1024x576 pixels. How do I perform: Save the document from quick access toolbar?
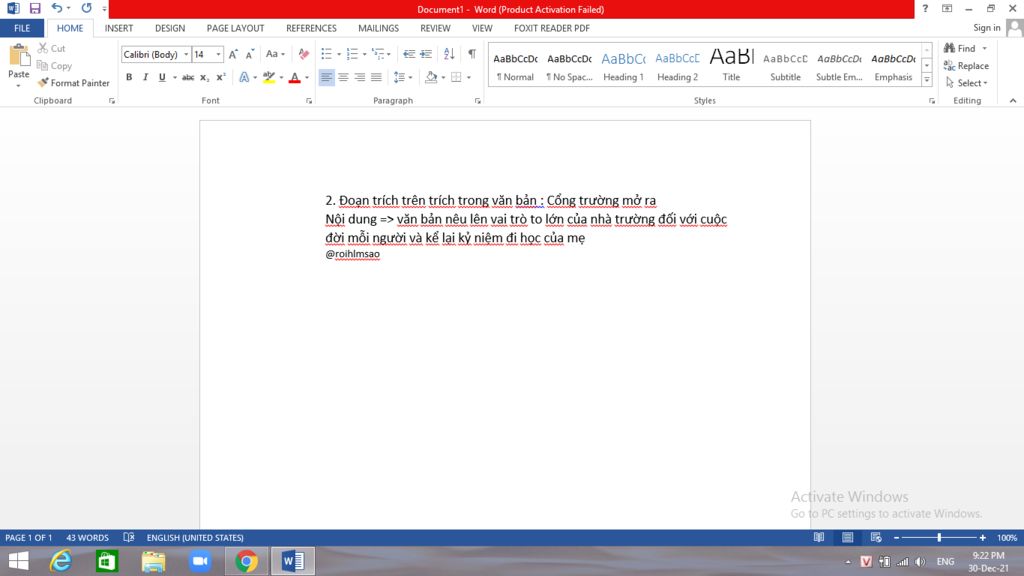[35, 8]
